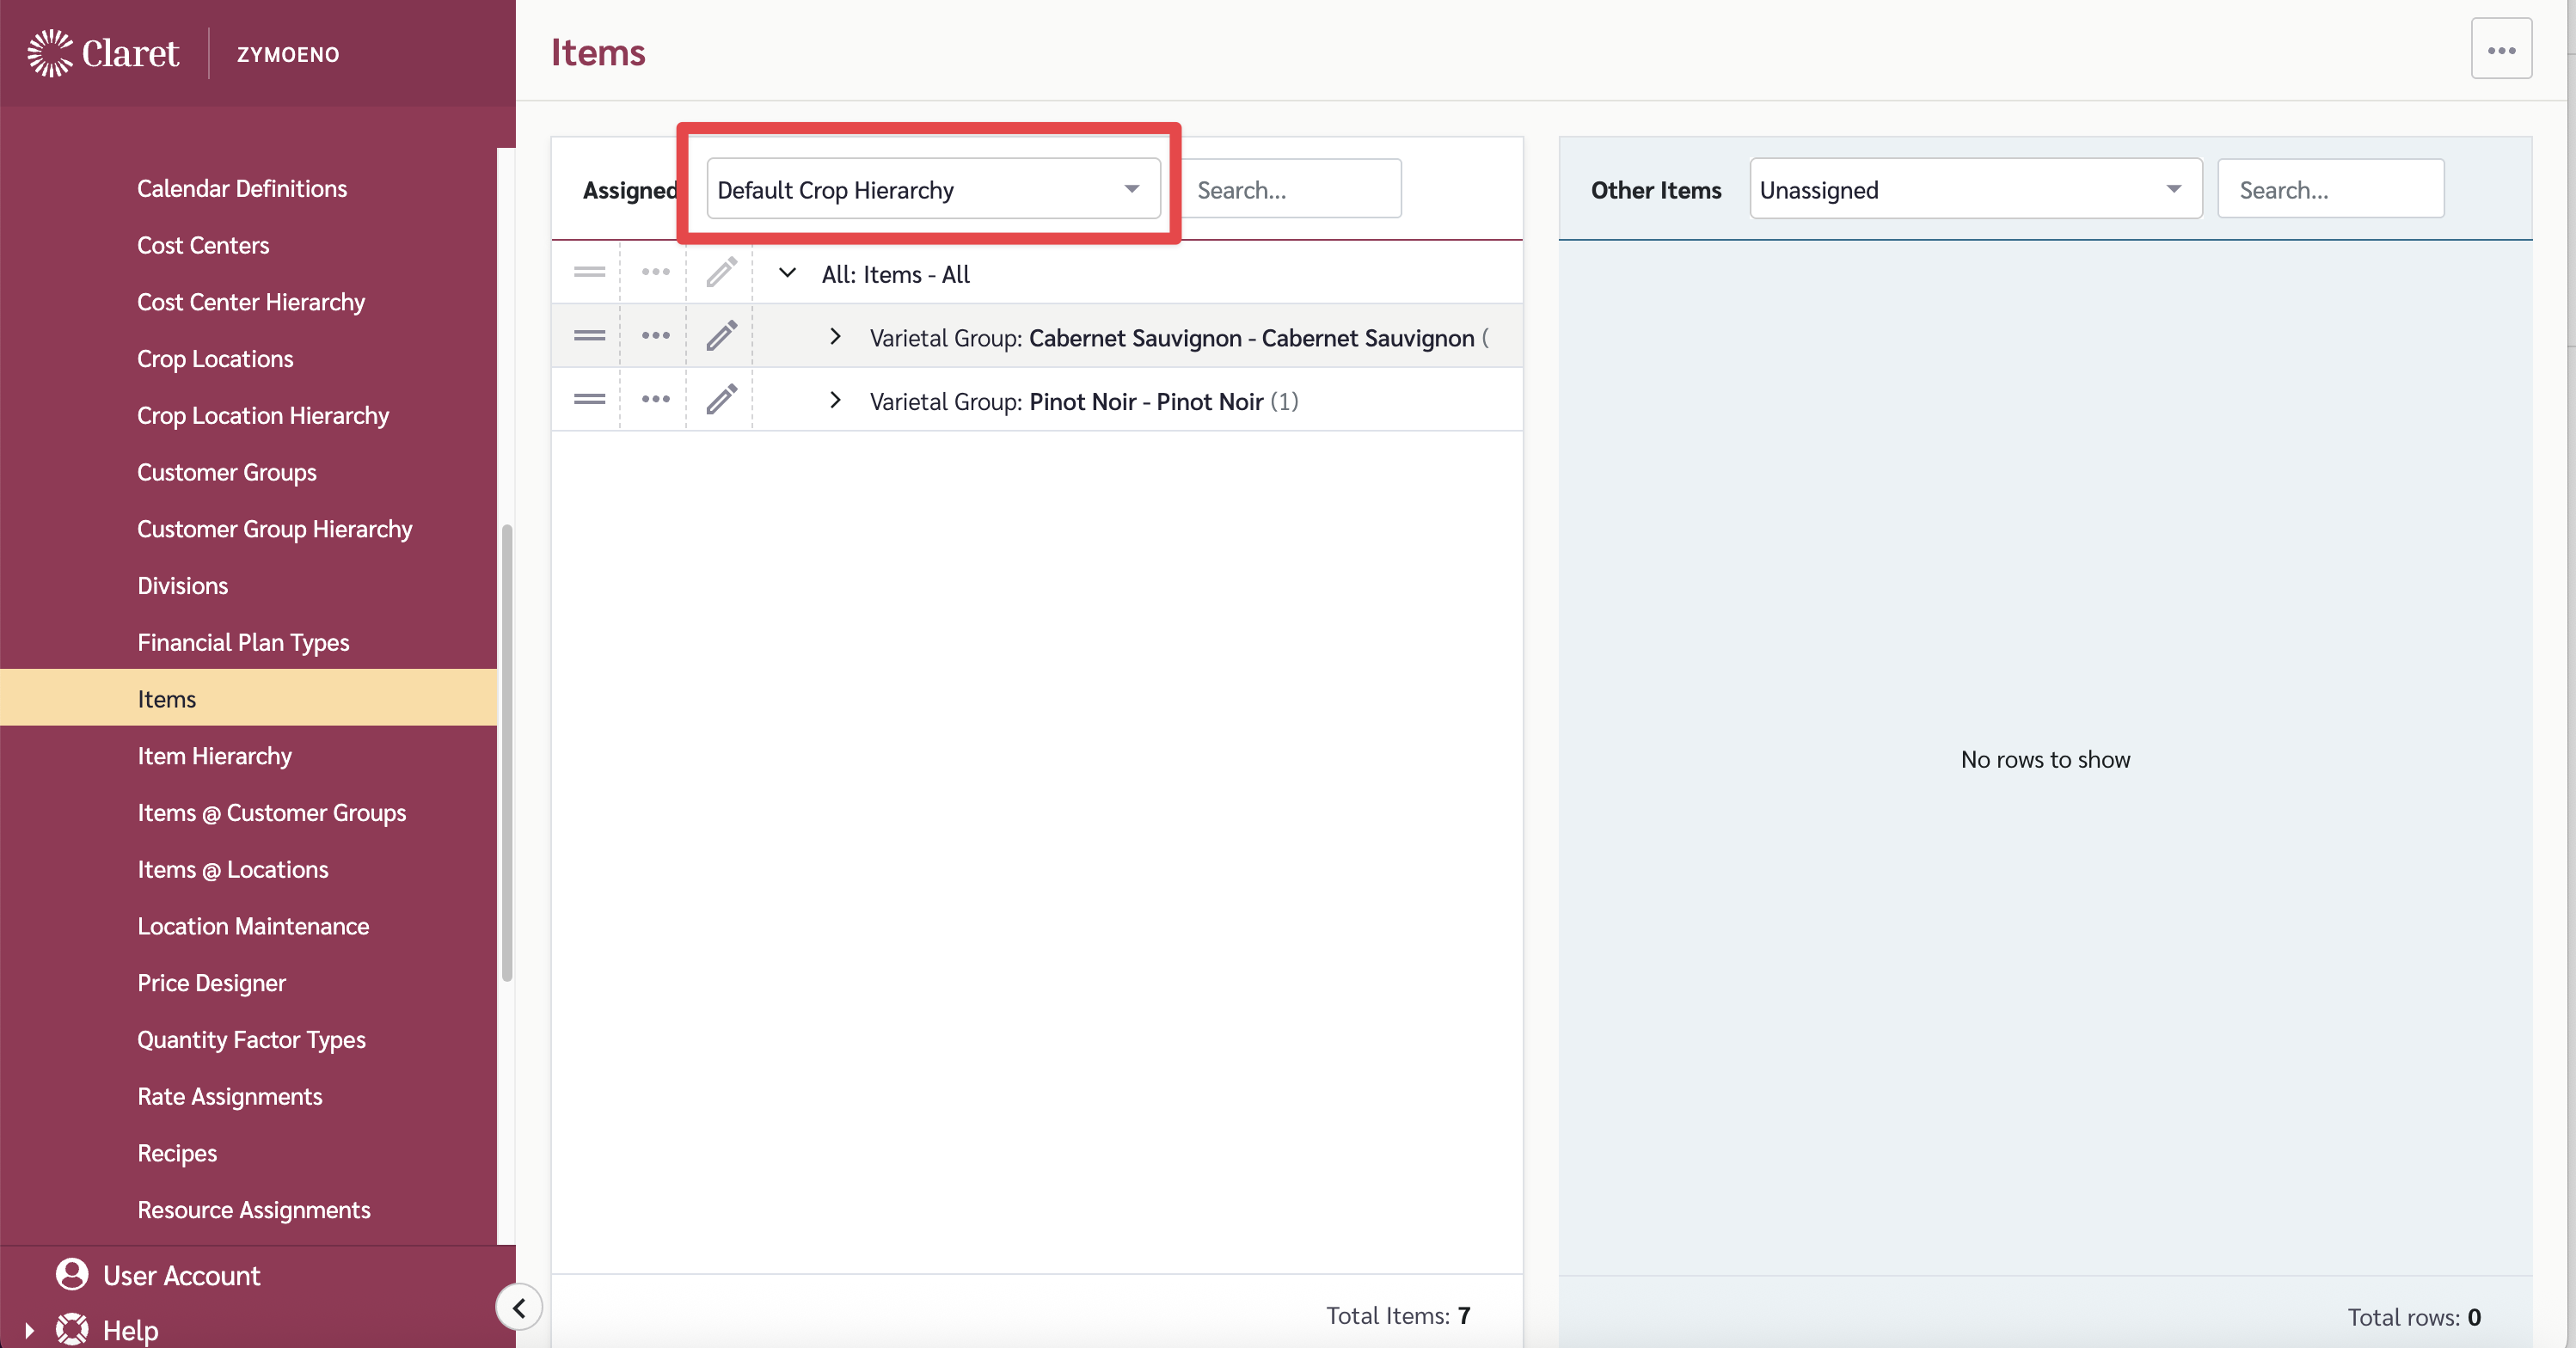Click the page options ellipsis button top right
2576x1348 pixels.
(2500, 49)
